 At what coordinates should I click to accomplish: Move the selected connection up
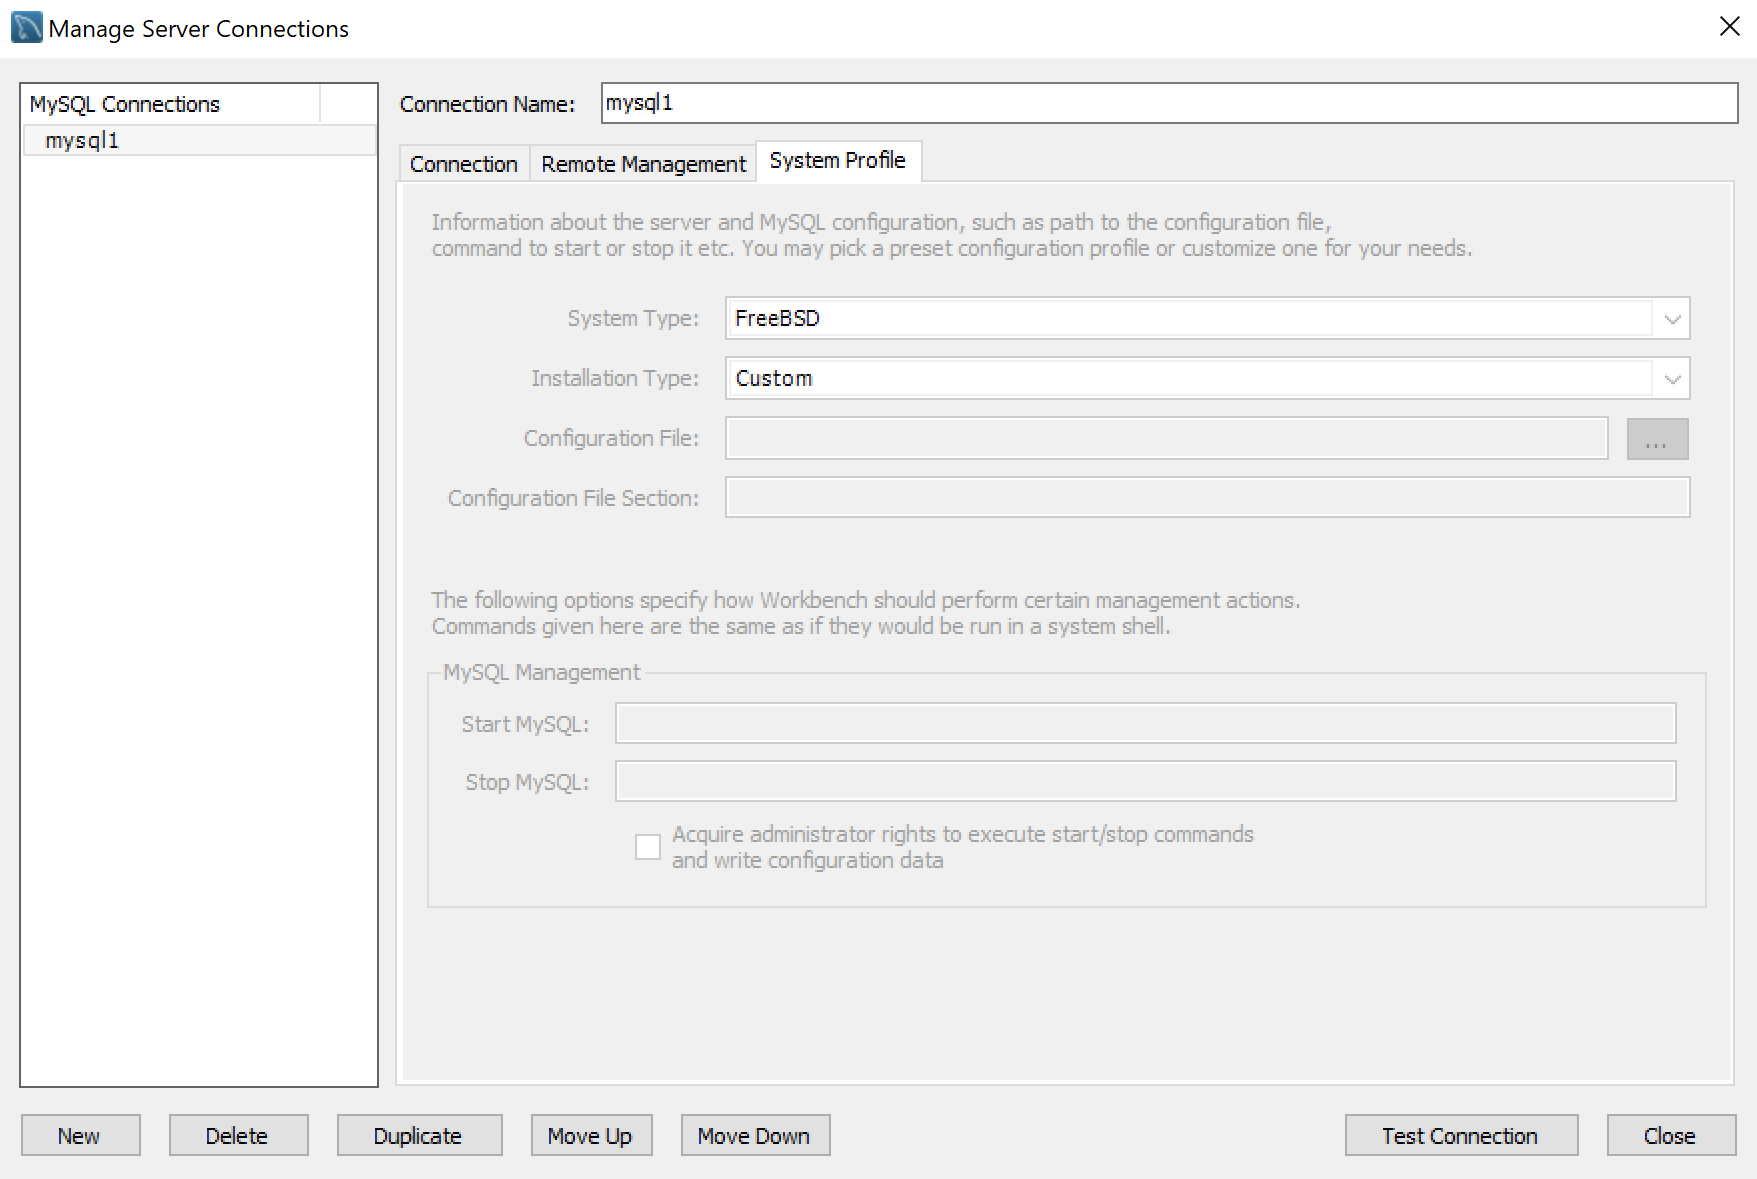[x=591, y=1135]
